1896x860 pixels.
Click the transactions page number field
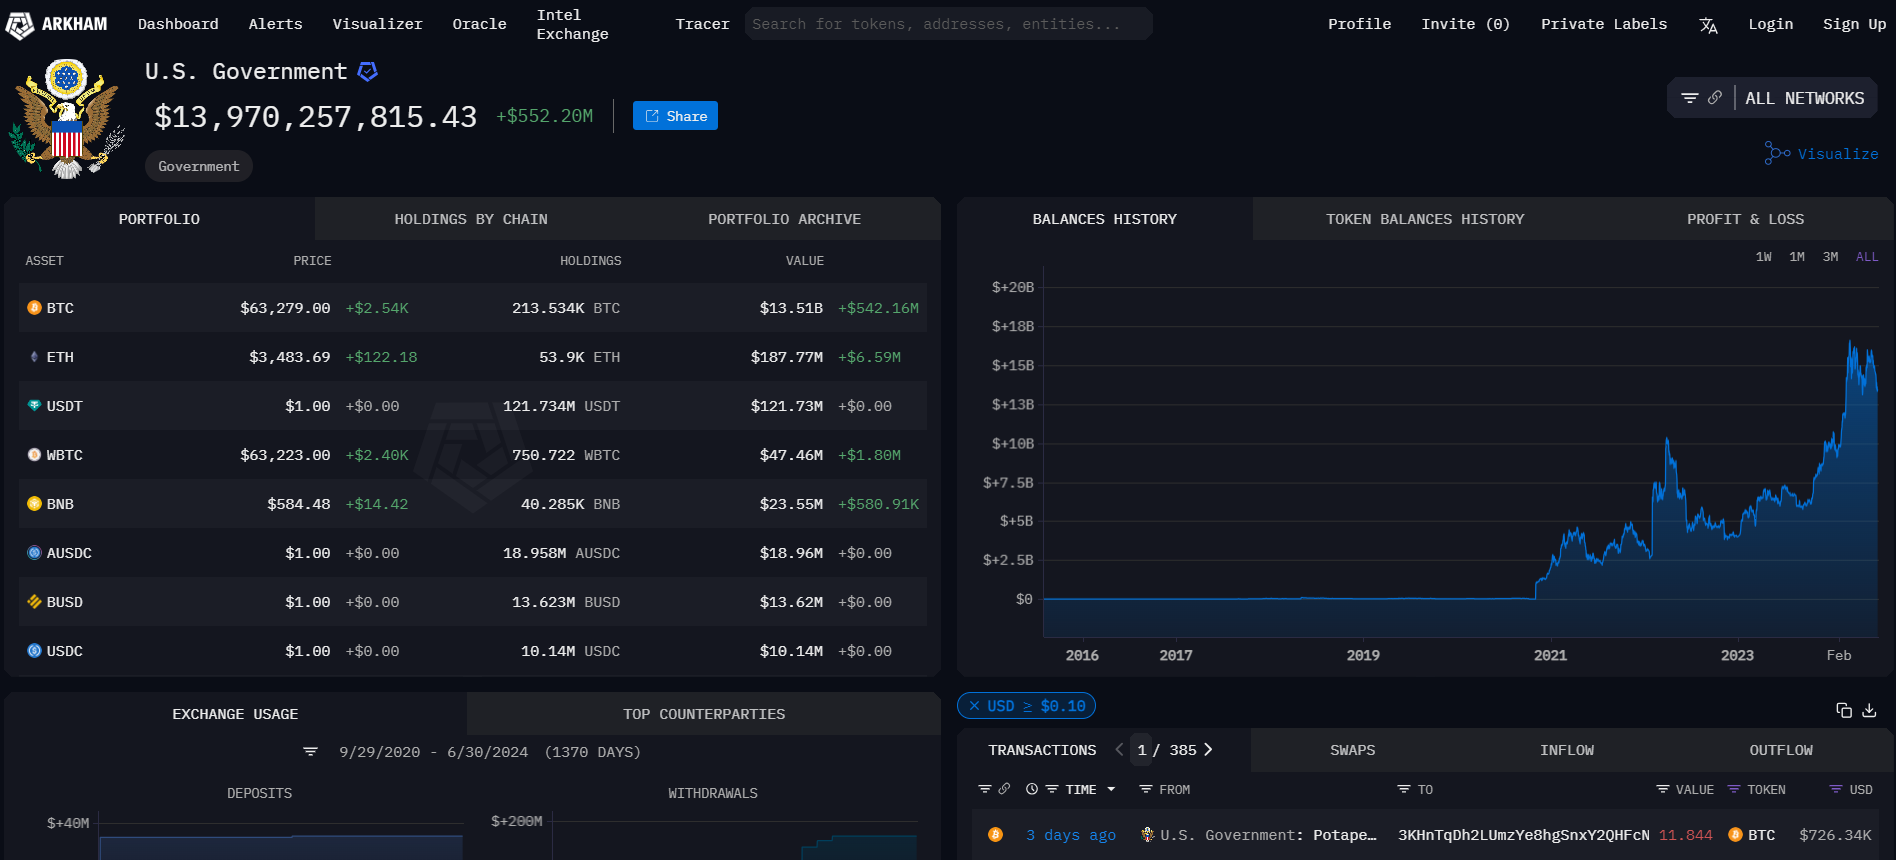point(1141,750)
